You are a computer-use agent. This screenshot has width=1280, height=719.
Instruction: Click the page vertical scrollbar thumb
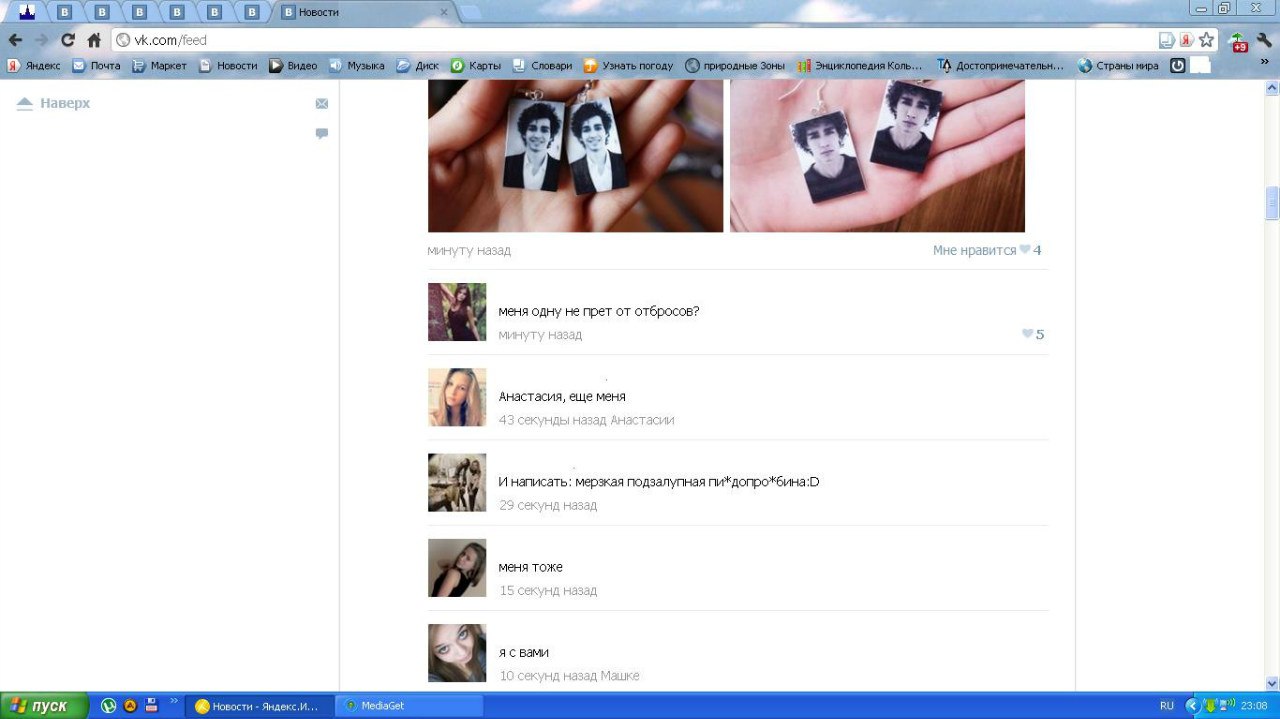click(x=1272, y=203)
